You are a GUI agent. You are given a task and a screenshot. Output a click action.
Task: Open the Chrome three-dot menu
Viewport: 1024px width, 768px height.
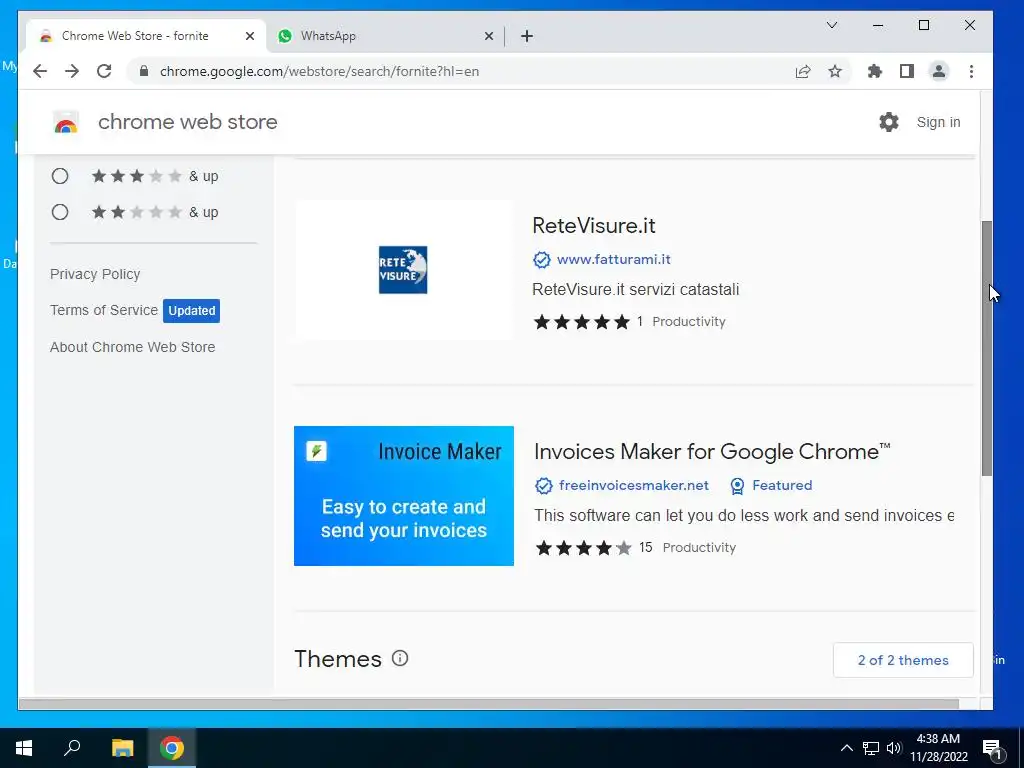coord(971,71)
